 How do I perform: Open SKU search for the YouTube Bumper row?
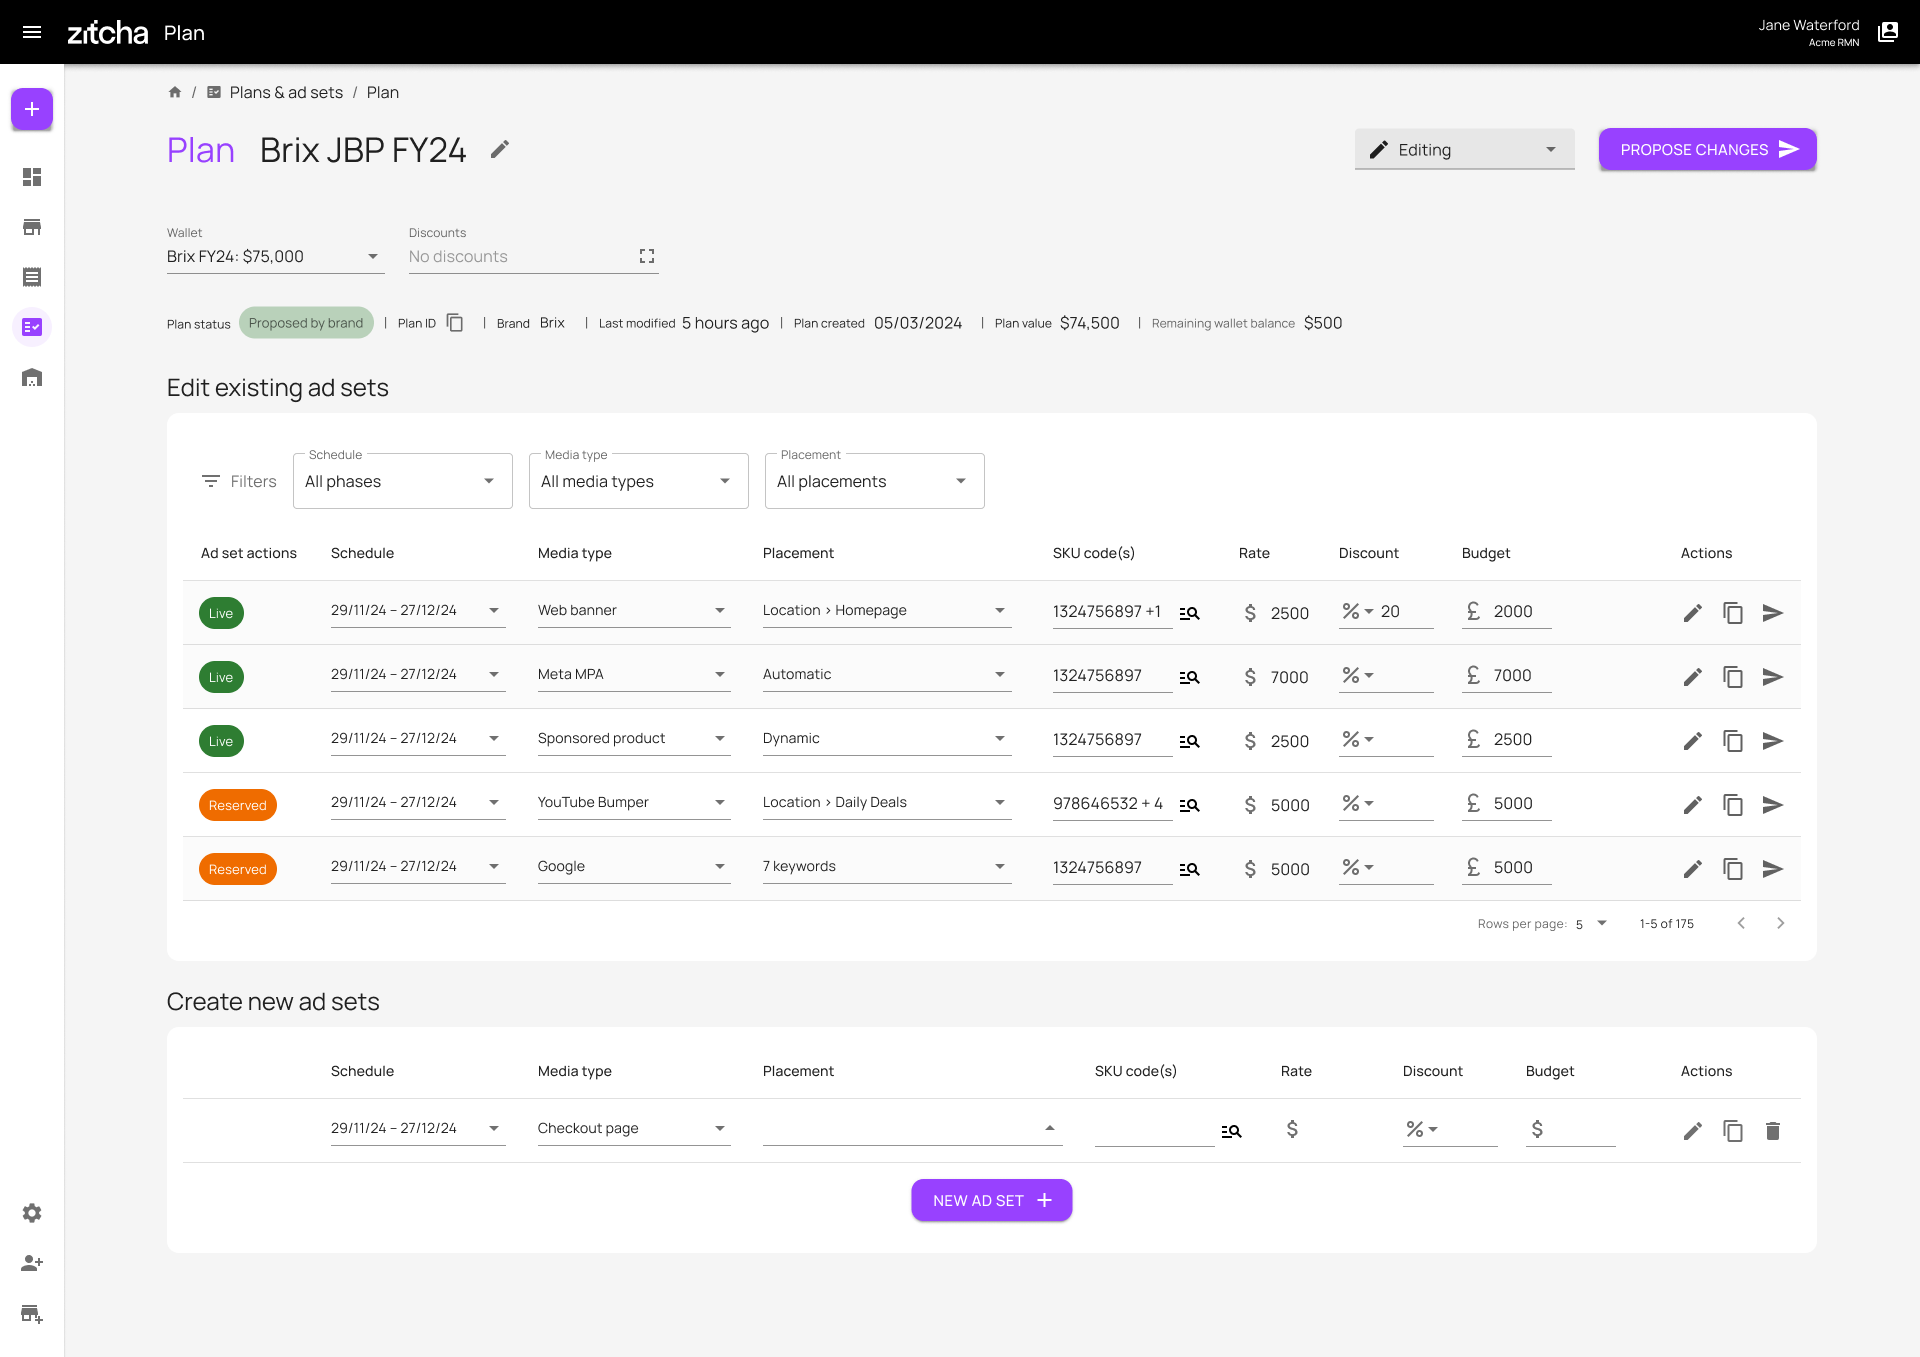coord(1189,804)
